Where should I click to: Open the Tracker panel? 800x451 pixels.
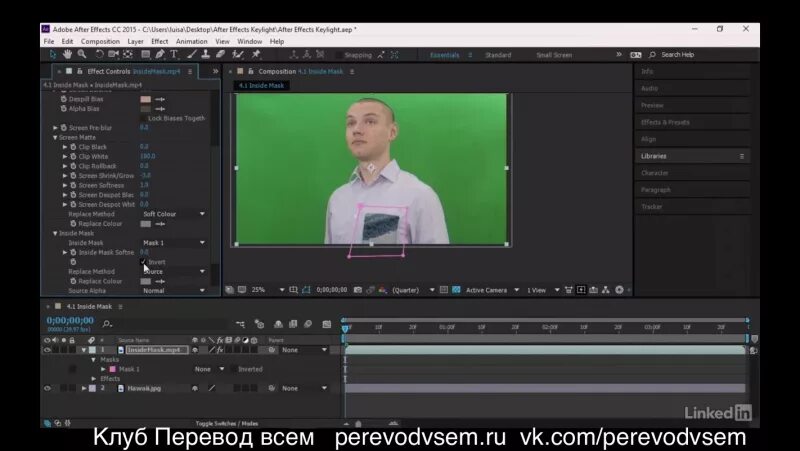pyautogui.click(x=652, y=207)
